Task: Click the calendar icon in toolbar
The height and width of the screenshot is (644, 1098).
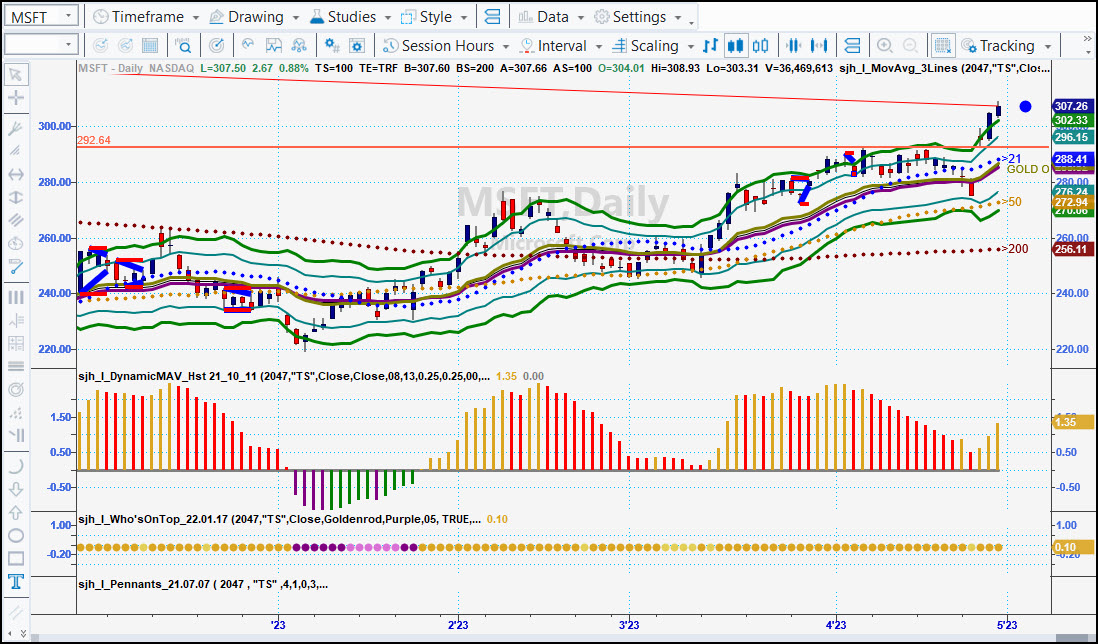Action: coord(150,46)
